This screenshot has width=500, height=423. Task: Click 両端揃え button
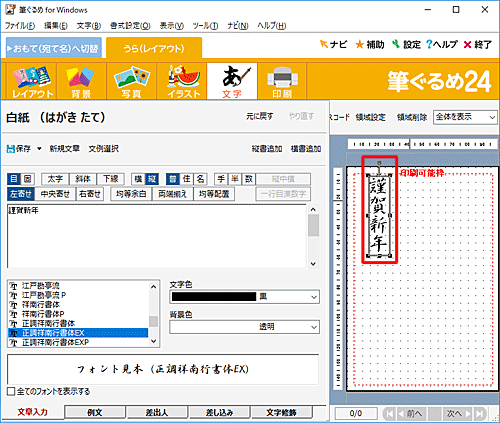(172, 194)
